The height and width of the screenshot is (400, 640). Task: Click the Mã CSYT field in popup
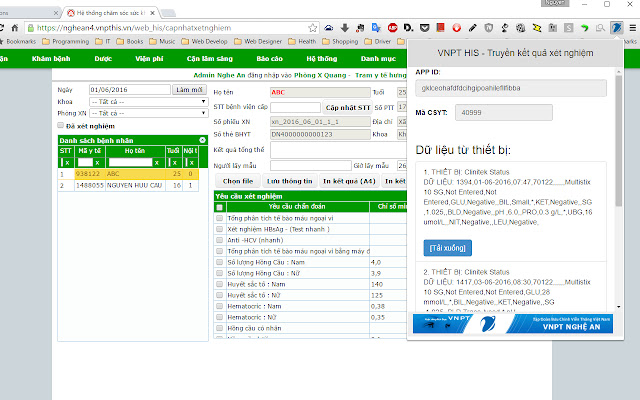504,112
